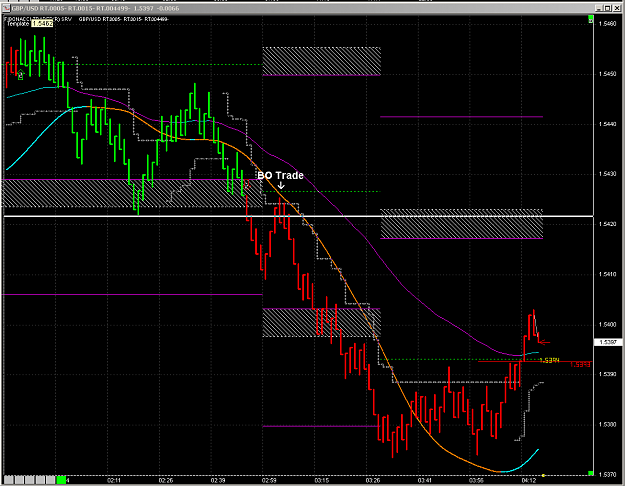Click the chart window icon in title bar
The width and height of the screenshot is (625, 486).
tap(6, 8)
